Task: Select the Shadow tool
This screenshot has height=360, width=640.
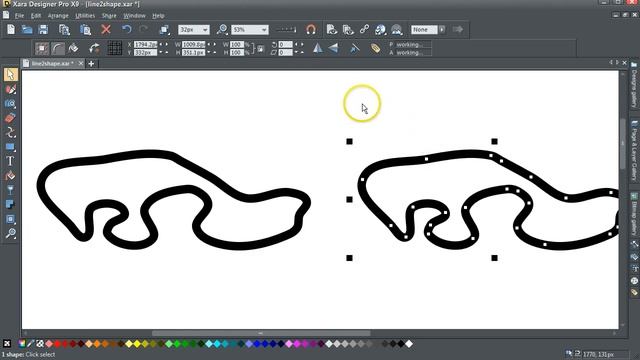Action: click(10, 204)
